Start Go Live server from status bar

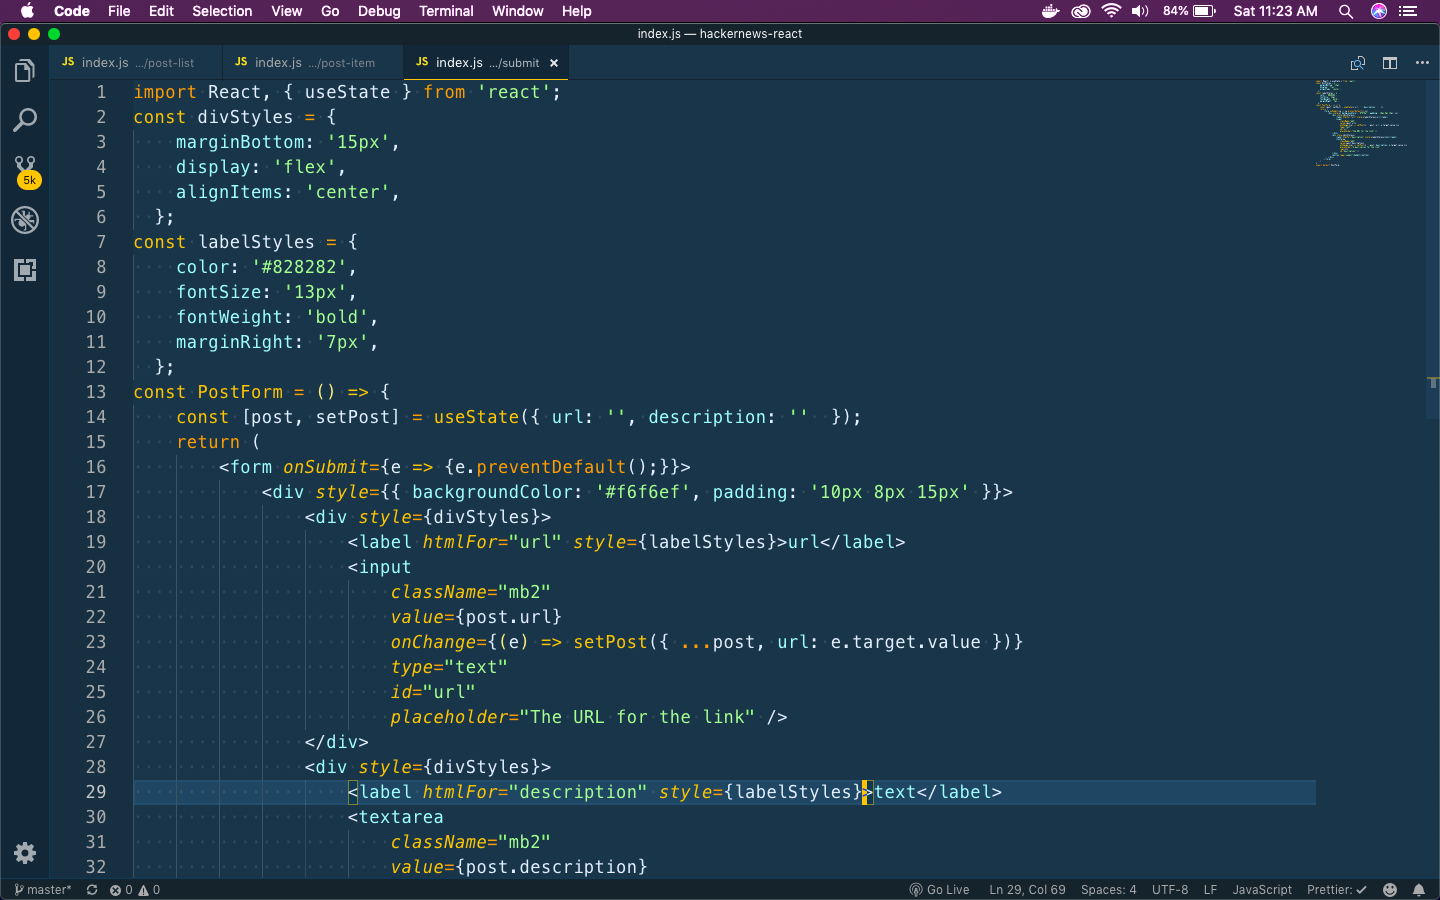[939, 889]
